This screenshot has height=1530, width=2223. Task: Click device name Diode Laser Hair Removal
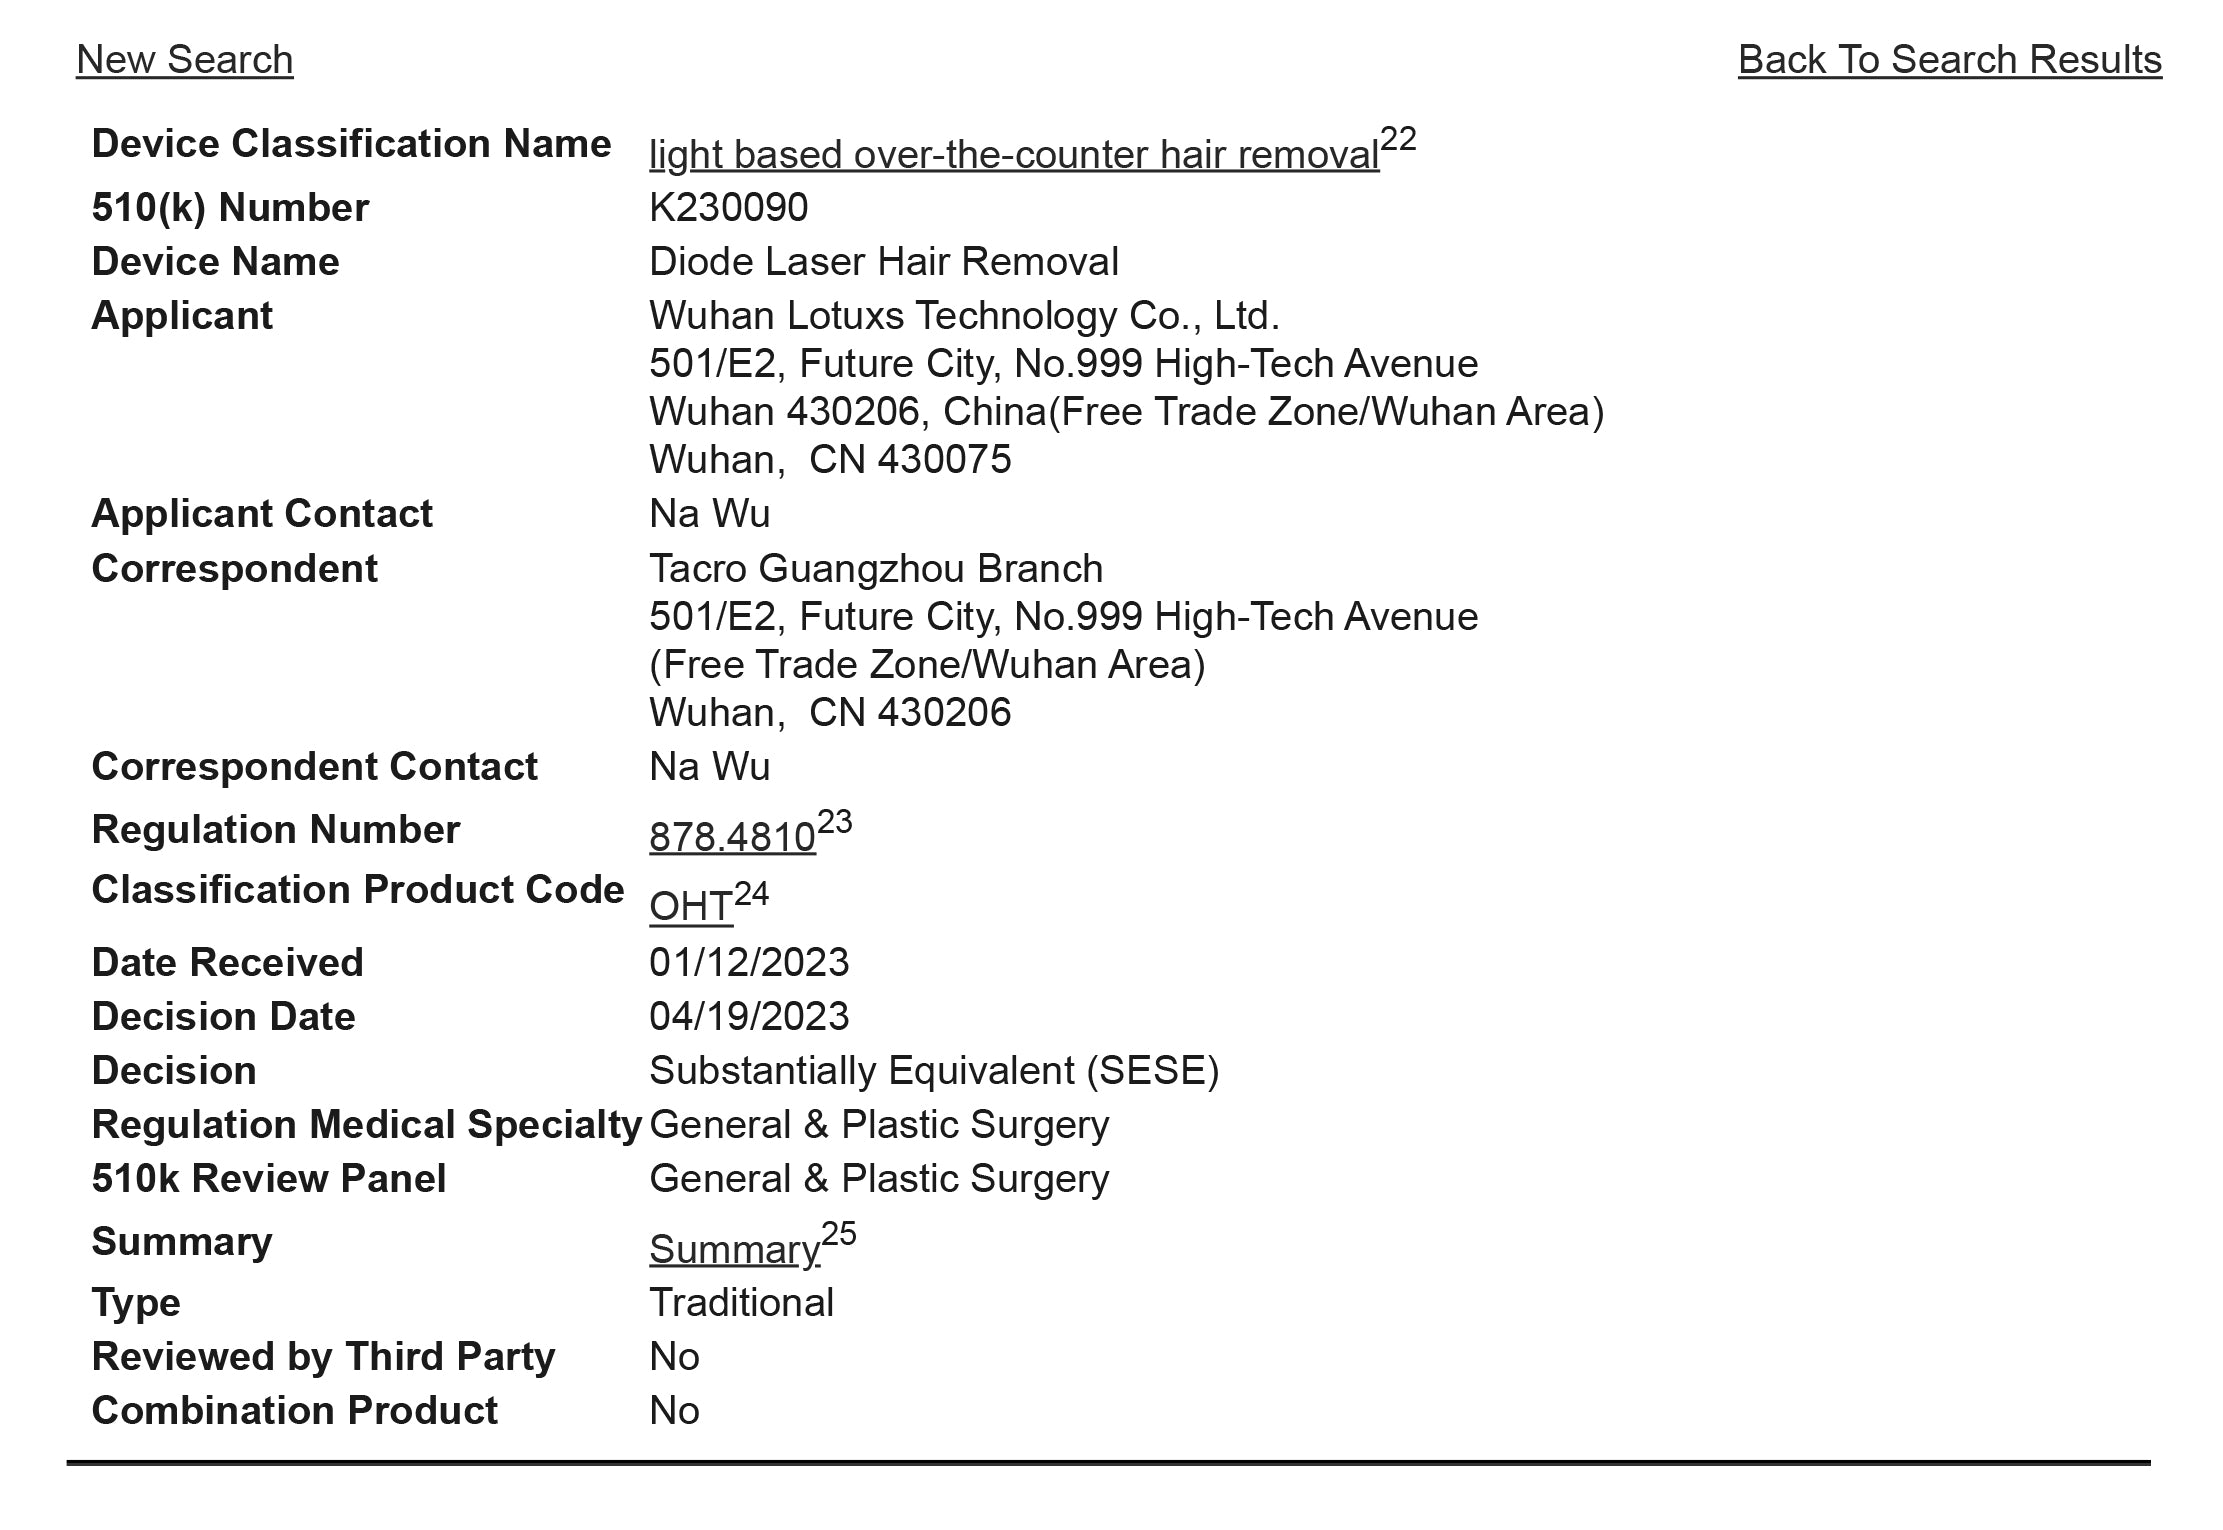pyautogui.click(x=883, y=262)
